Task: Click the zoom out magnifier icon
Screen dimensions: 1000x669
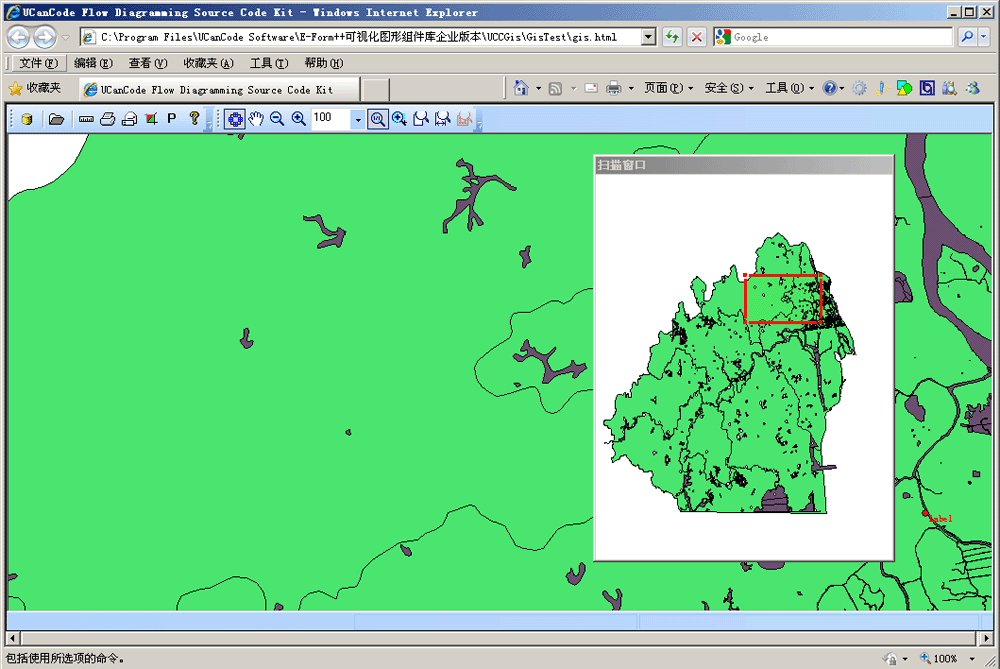Action: point(277,119)
